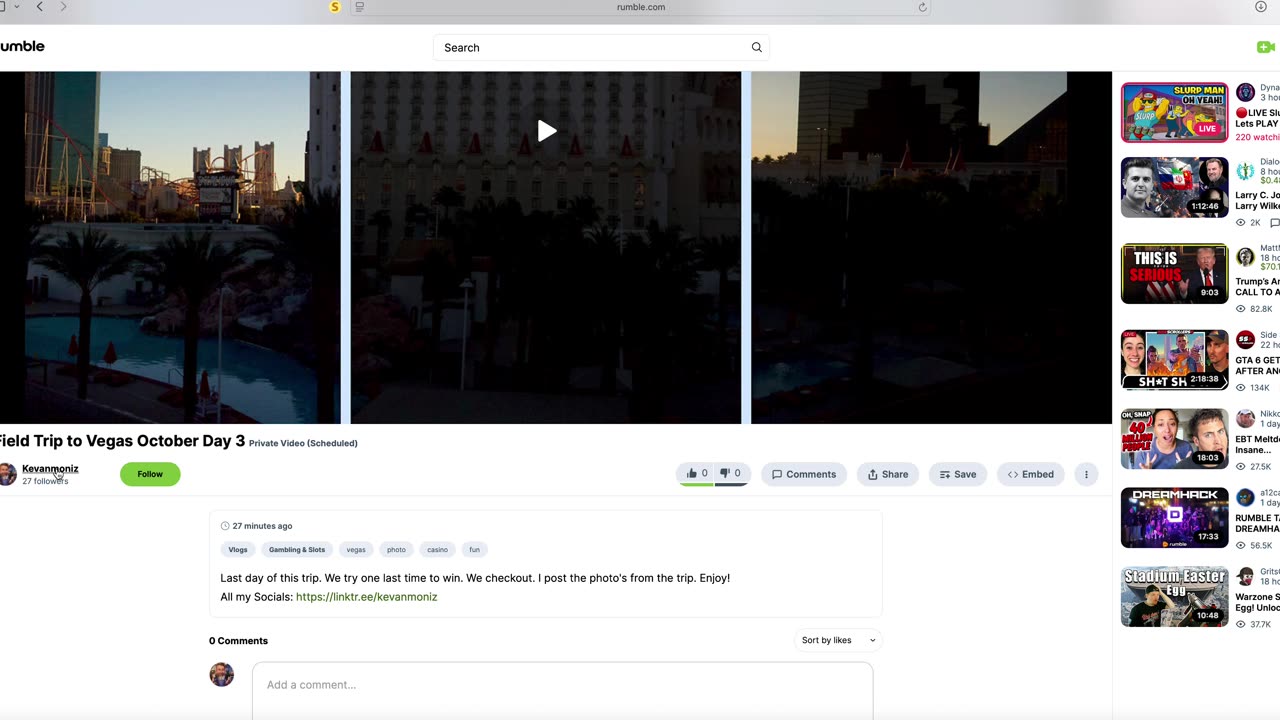Click the browser tab overview dropdown chevron
The image size is (1280, 720).
point(17,7)
